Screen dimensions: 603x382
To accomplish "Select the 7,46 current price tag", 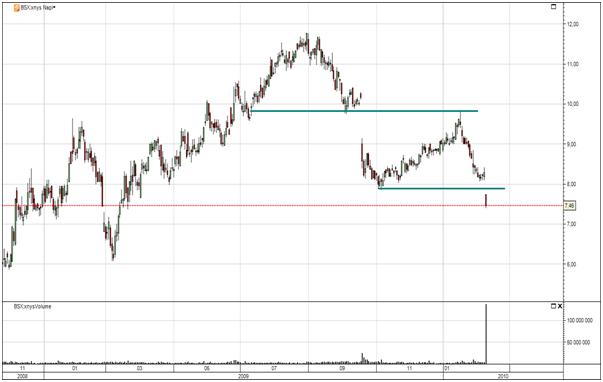I will point(570,206).
